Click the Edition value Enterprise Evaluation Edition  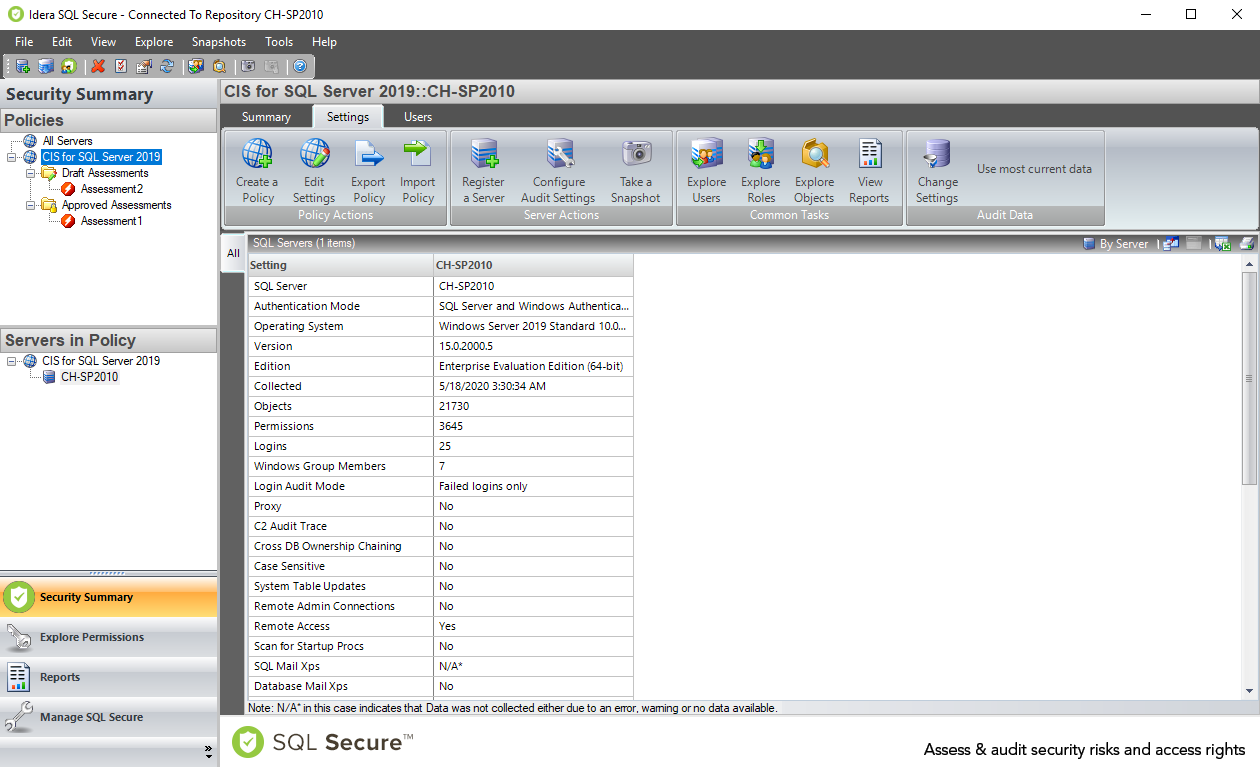click(x=533, y=366)
